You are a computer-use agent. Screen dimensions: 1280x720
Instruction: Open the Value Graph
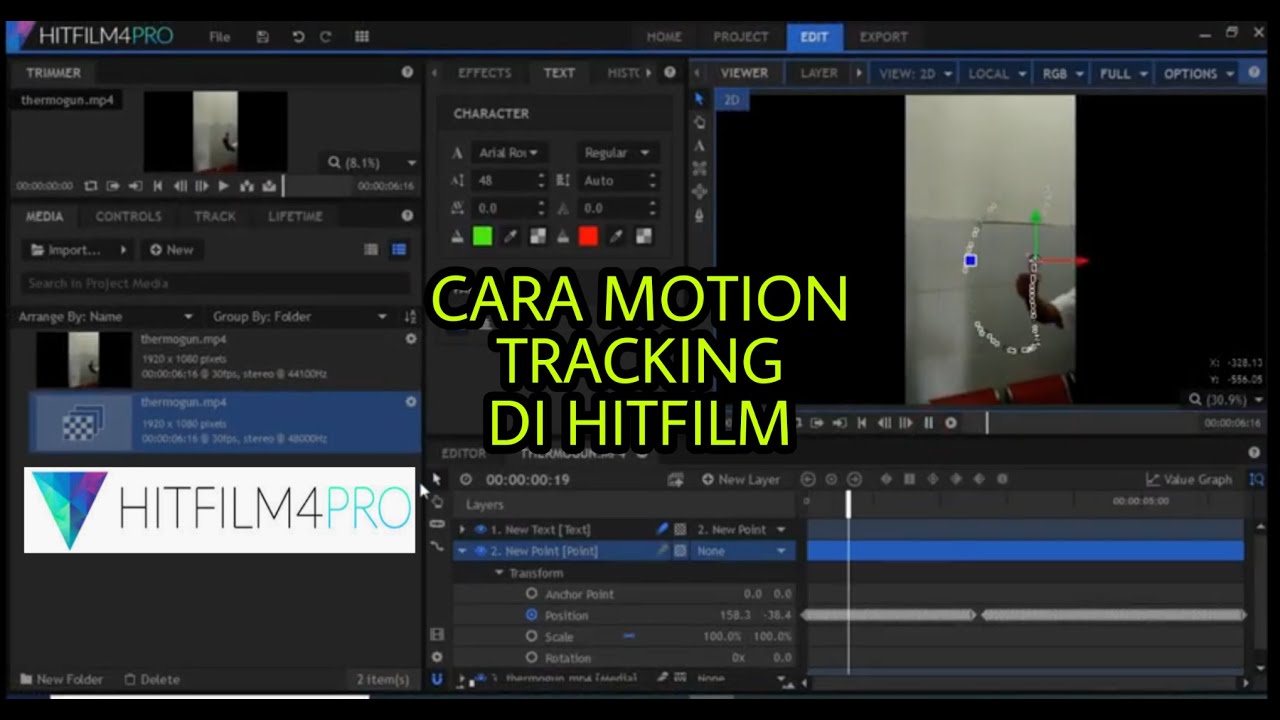tap(1189, 480)
